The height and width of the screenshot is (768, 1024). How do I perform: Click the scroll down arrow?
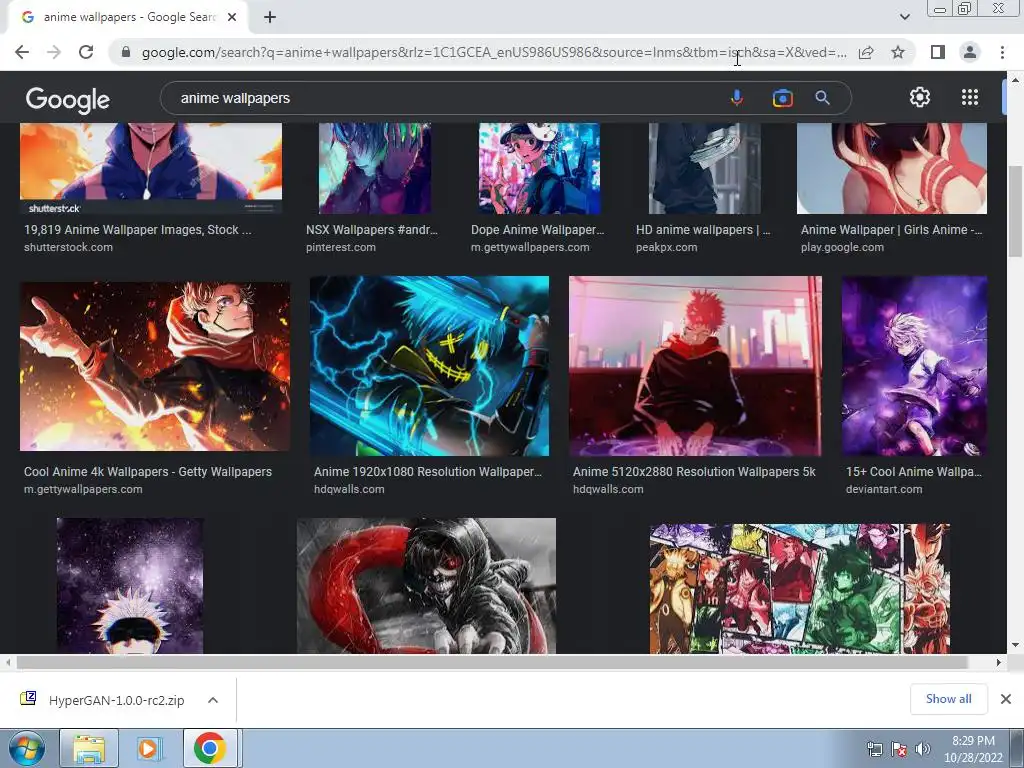pyautogui.click(x=1015, y=645)
